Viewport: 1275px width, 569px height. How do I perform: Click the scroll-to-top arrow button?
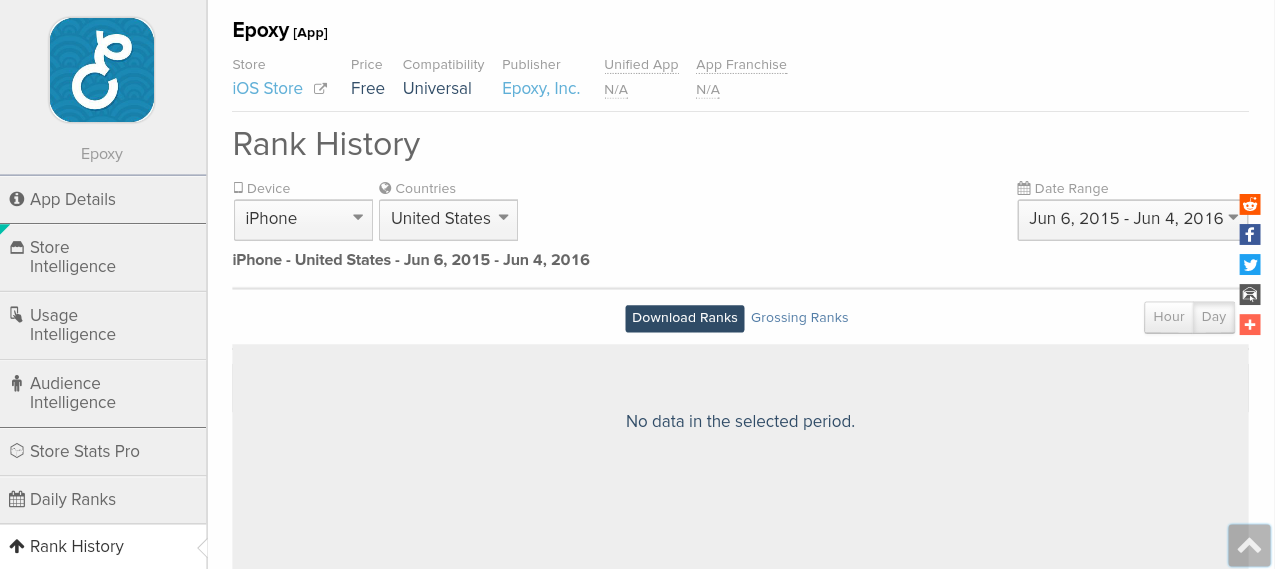point(1249,546)
